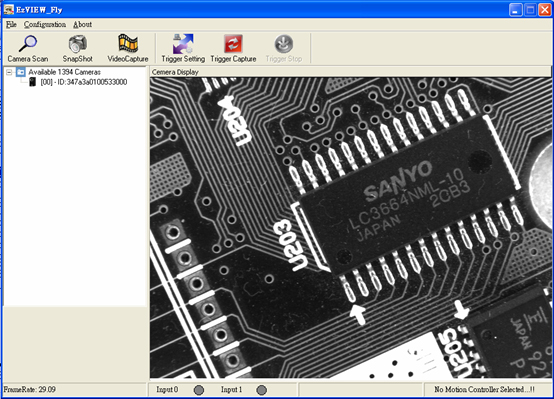554x399 pixels.
Task: Open the About menu
Action: coord(83,24)
